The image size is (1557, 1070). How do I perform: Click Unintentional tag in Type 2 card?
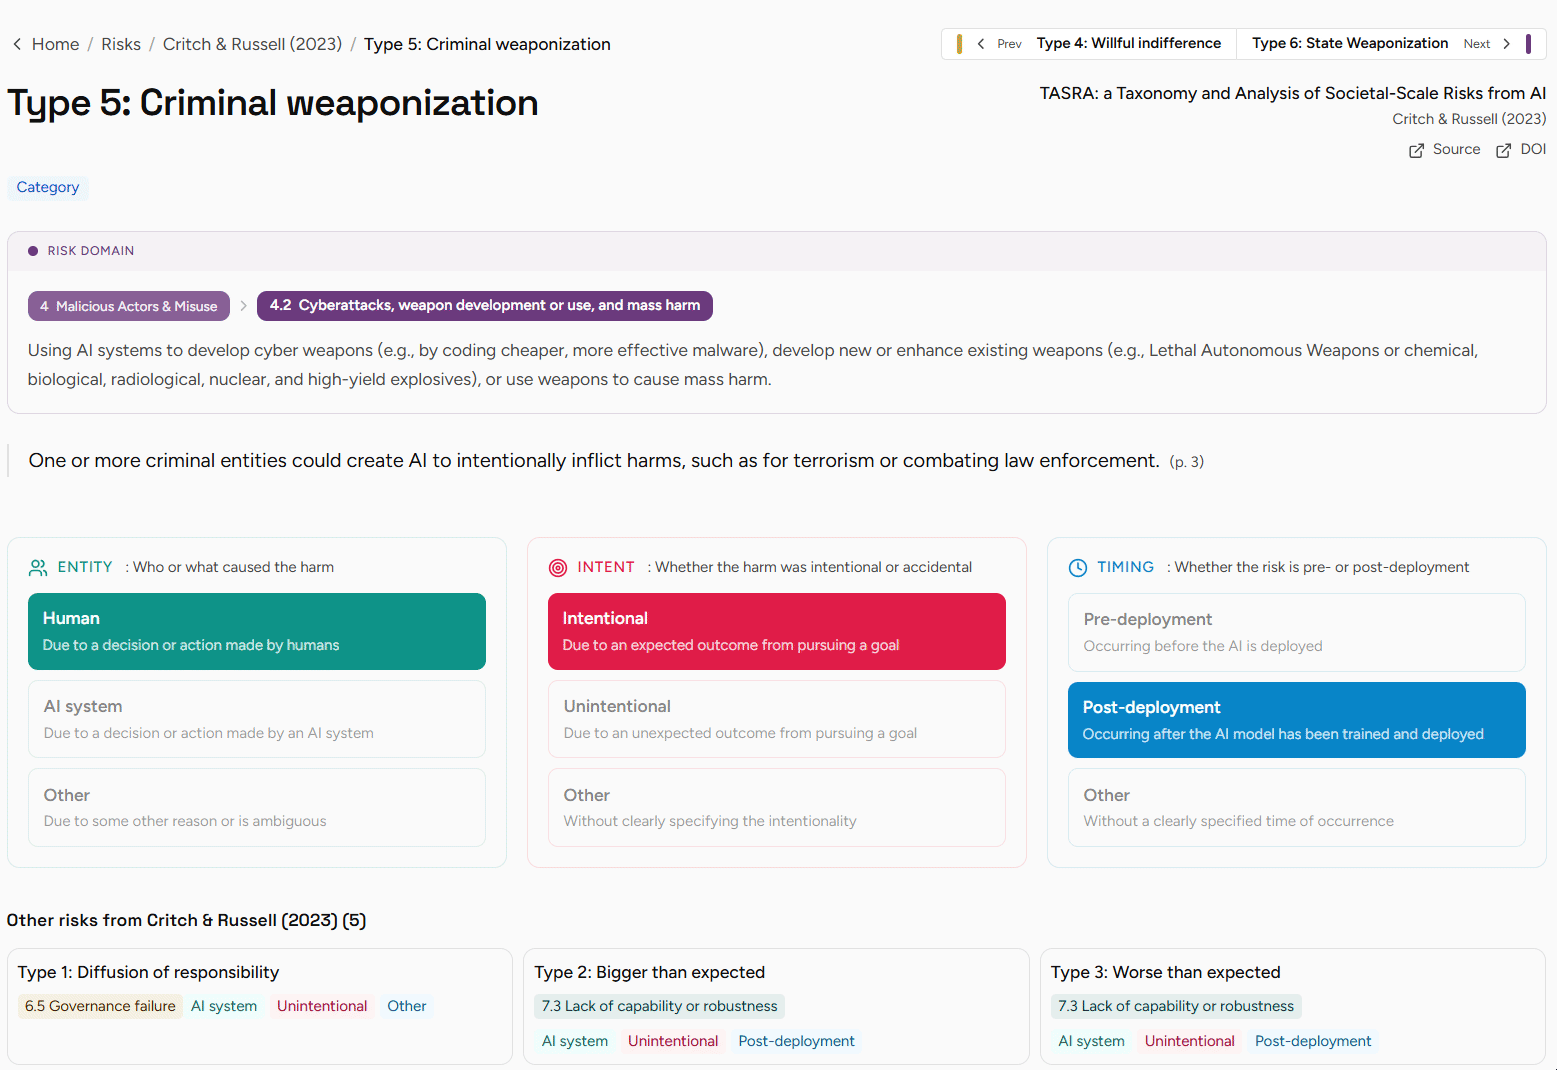[673, 1041]
